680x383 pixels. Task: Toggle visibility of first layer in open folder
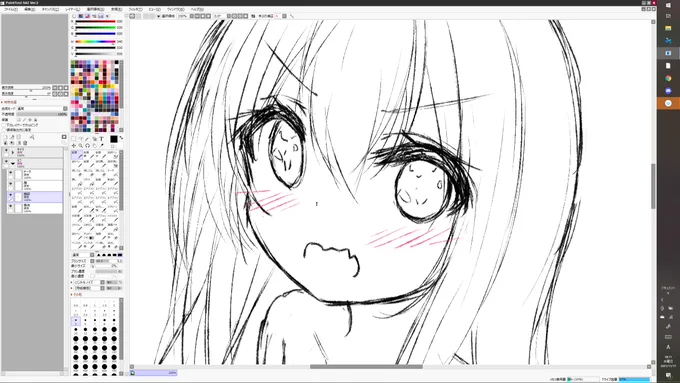pos(10,174)
